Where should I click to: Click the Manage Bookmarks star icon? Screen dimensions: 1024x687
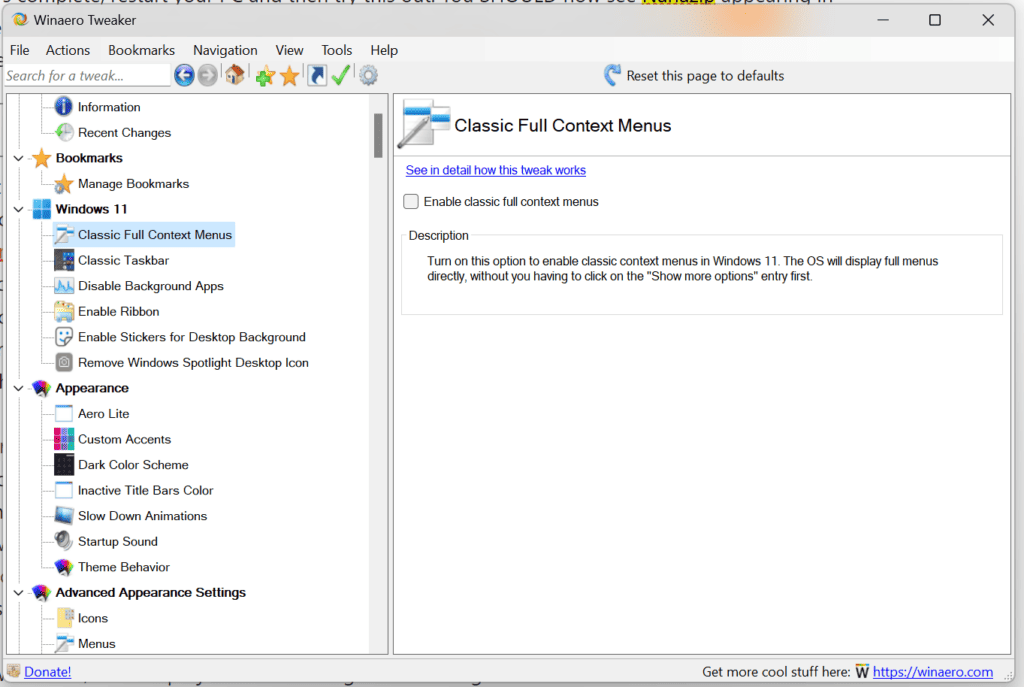point(63,184)
